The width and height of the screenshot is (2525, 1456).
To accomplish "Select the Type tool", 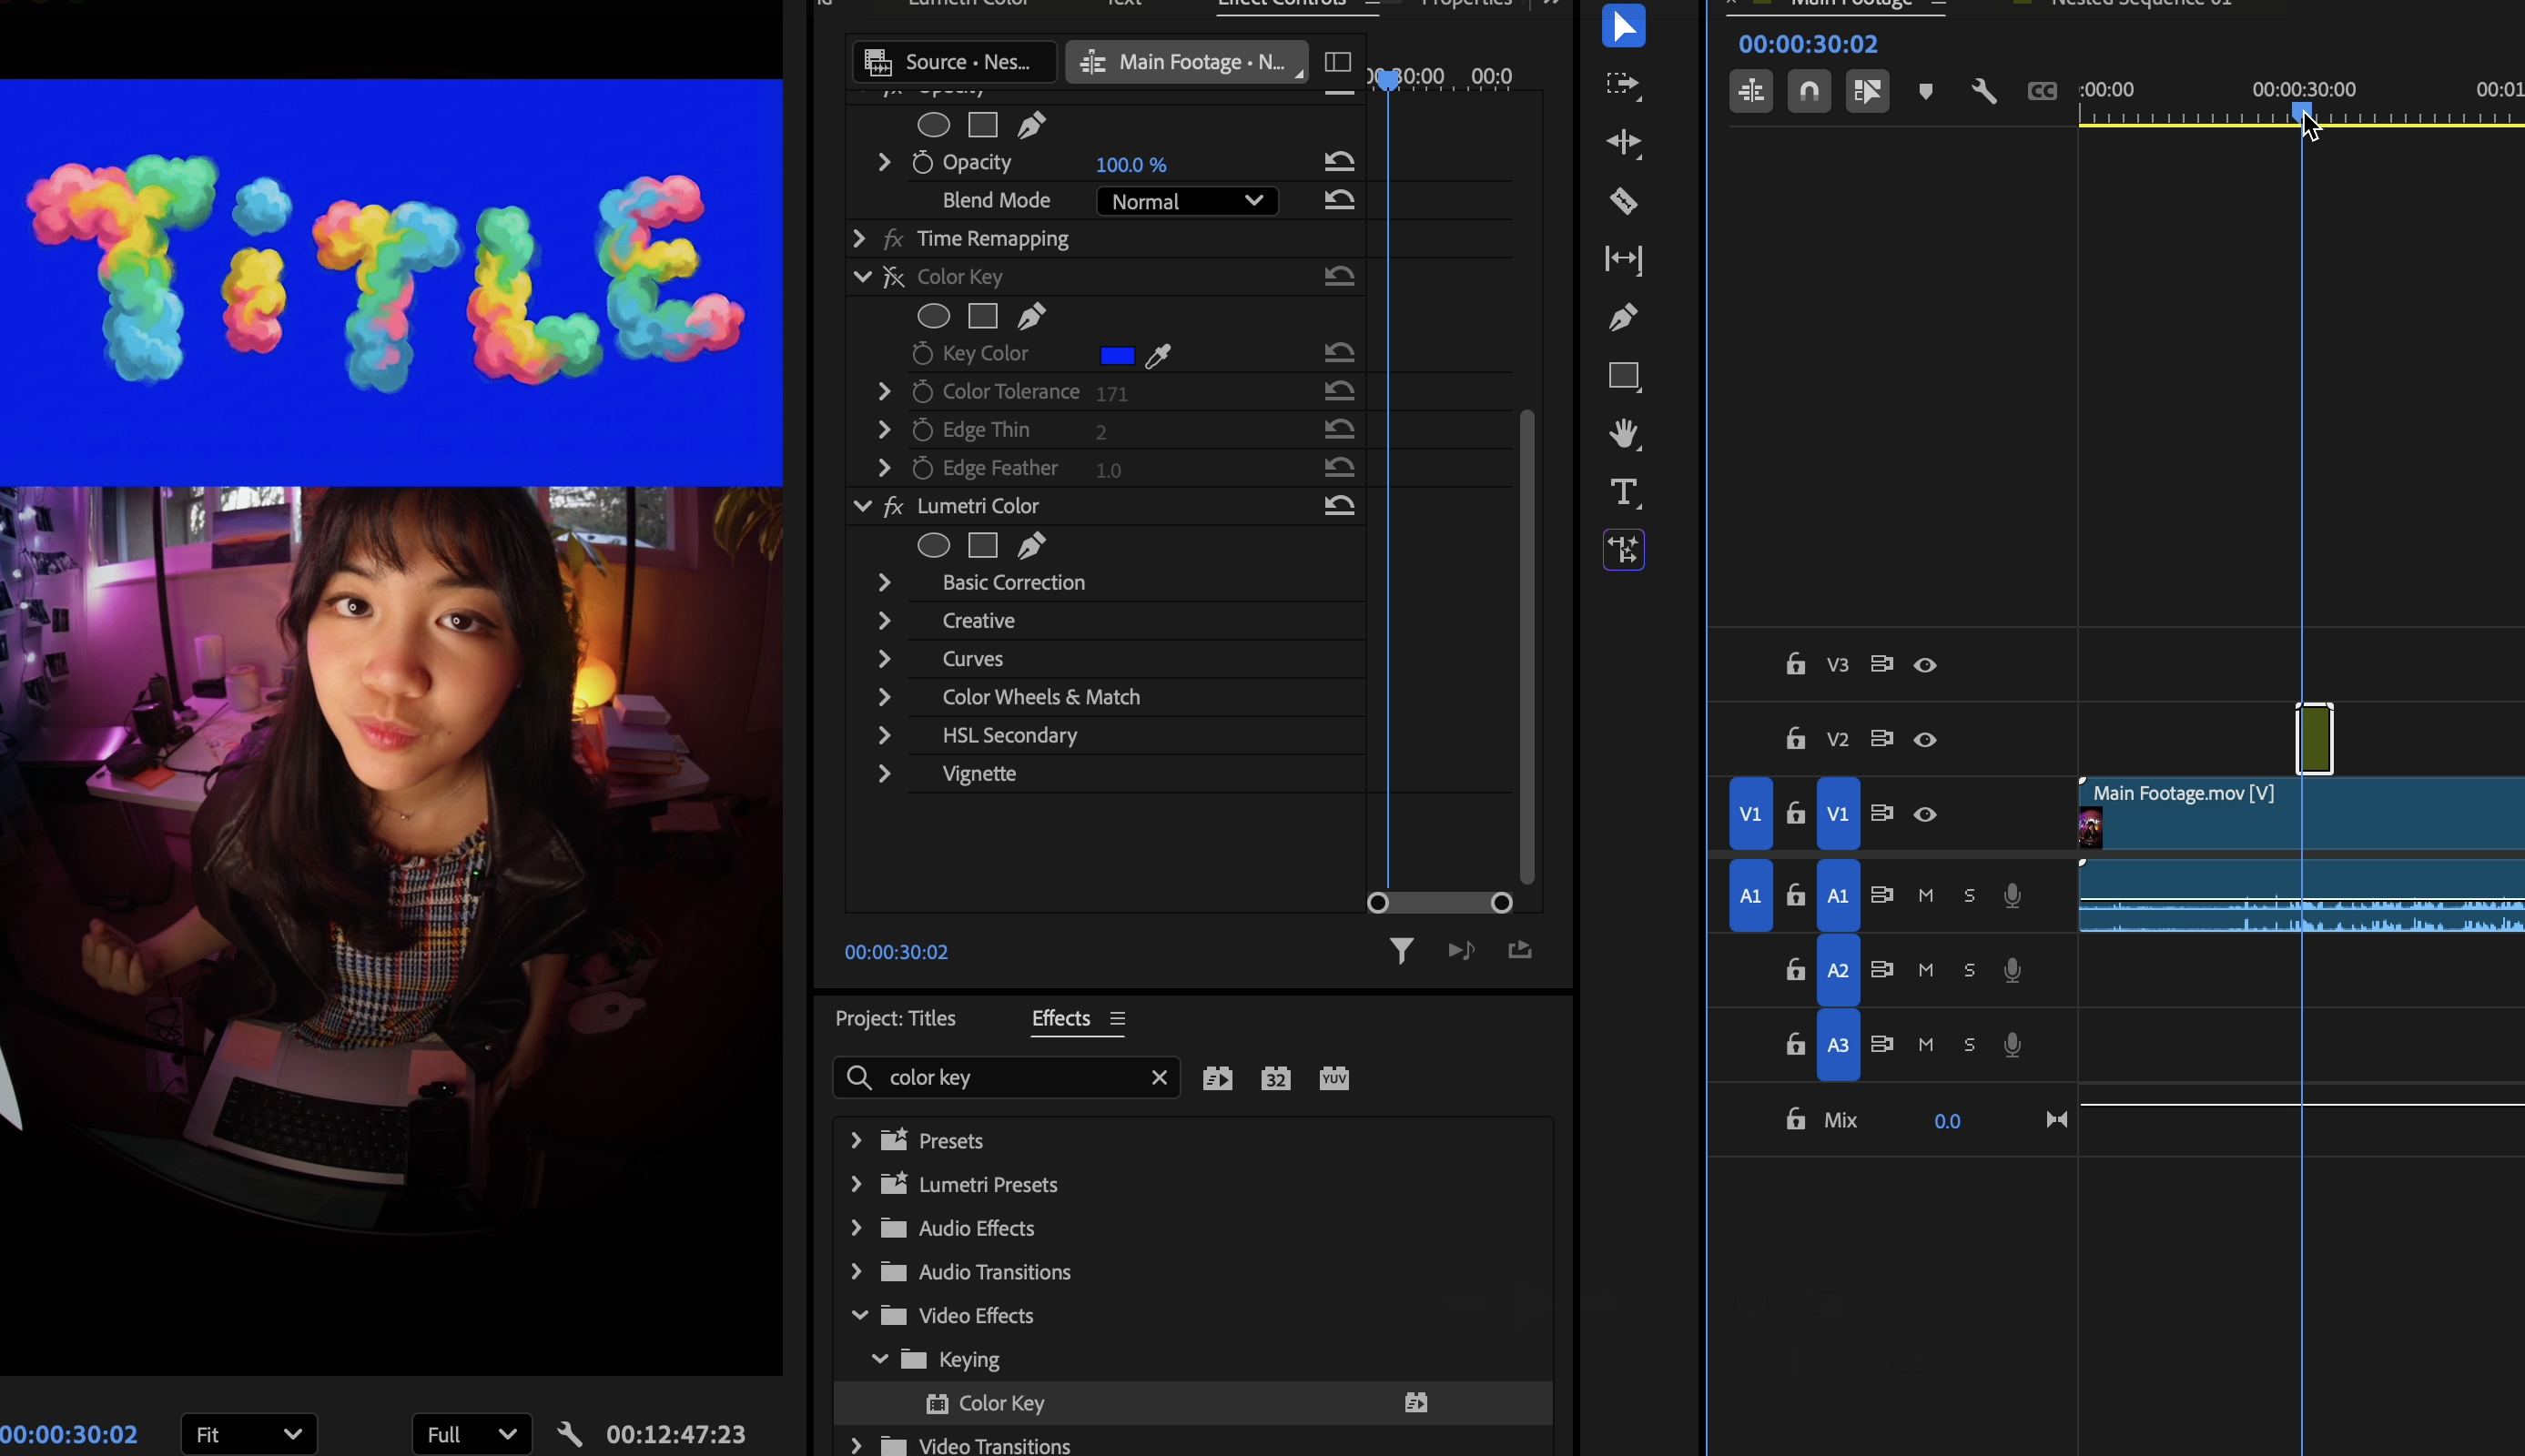I will (x=1622, y=491).
